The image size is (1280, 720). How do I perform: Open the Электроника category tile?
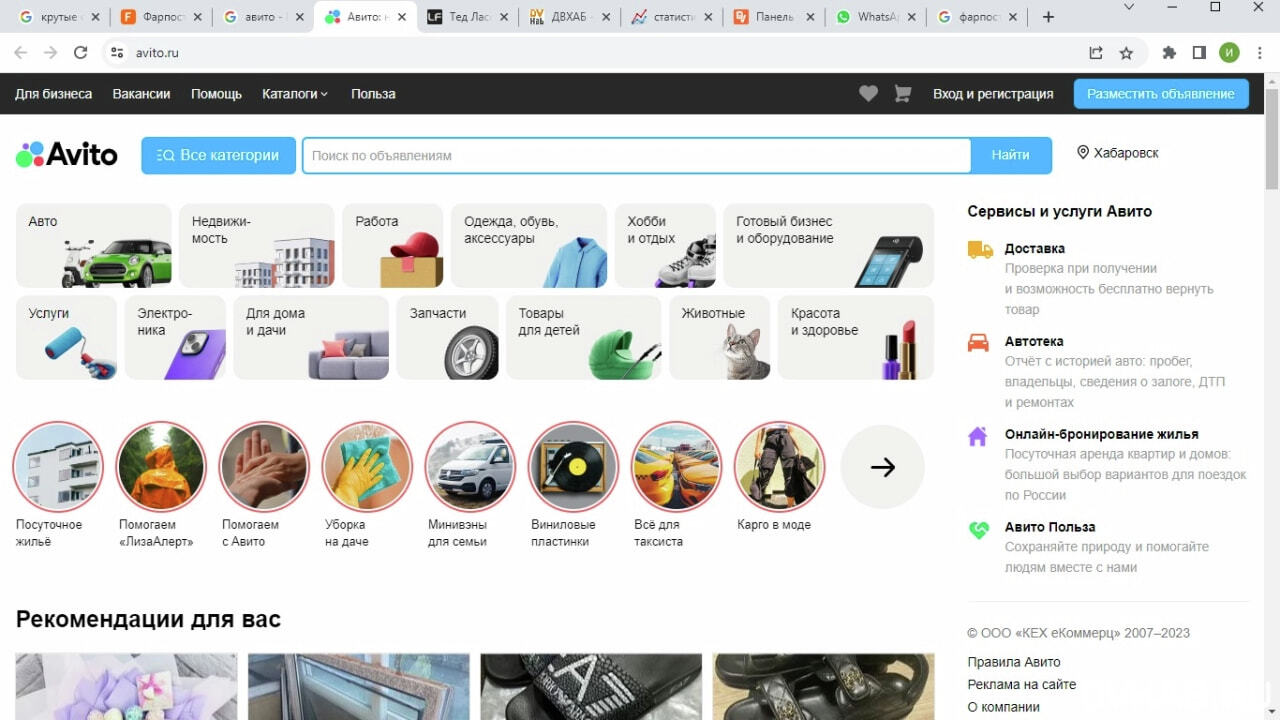175,337
